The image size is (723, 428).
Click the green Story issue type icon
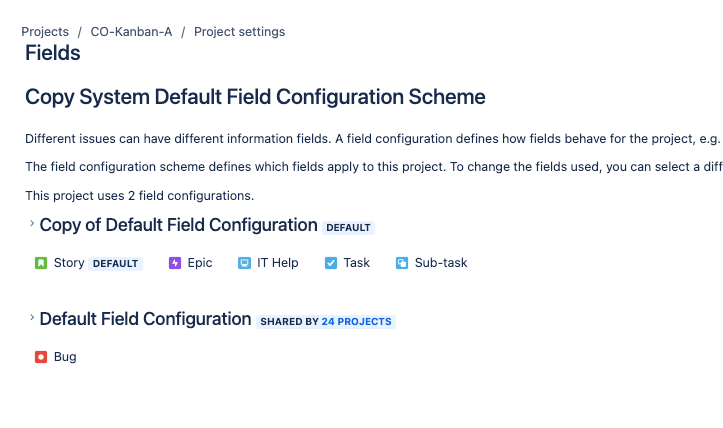coord(41,263)
